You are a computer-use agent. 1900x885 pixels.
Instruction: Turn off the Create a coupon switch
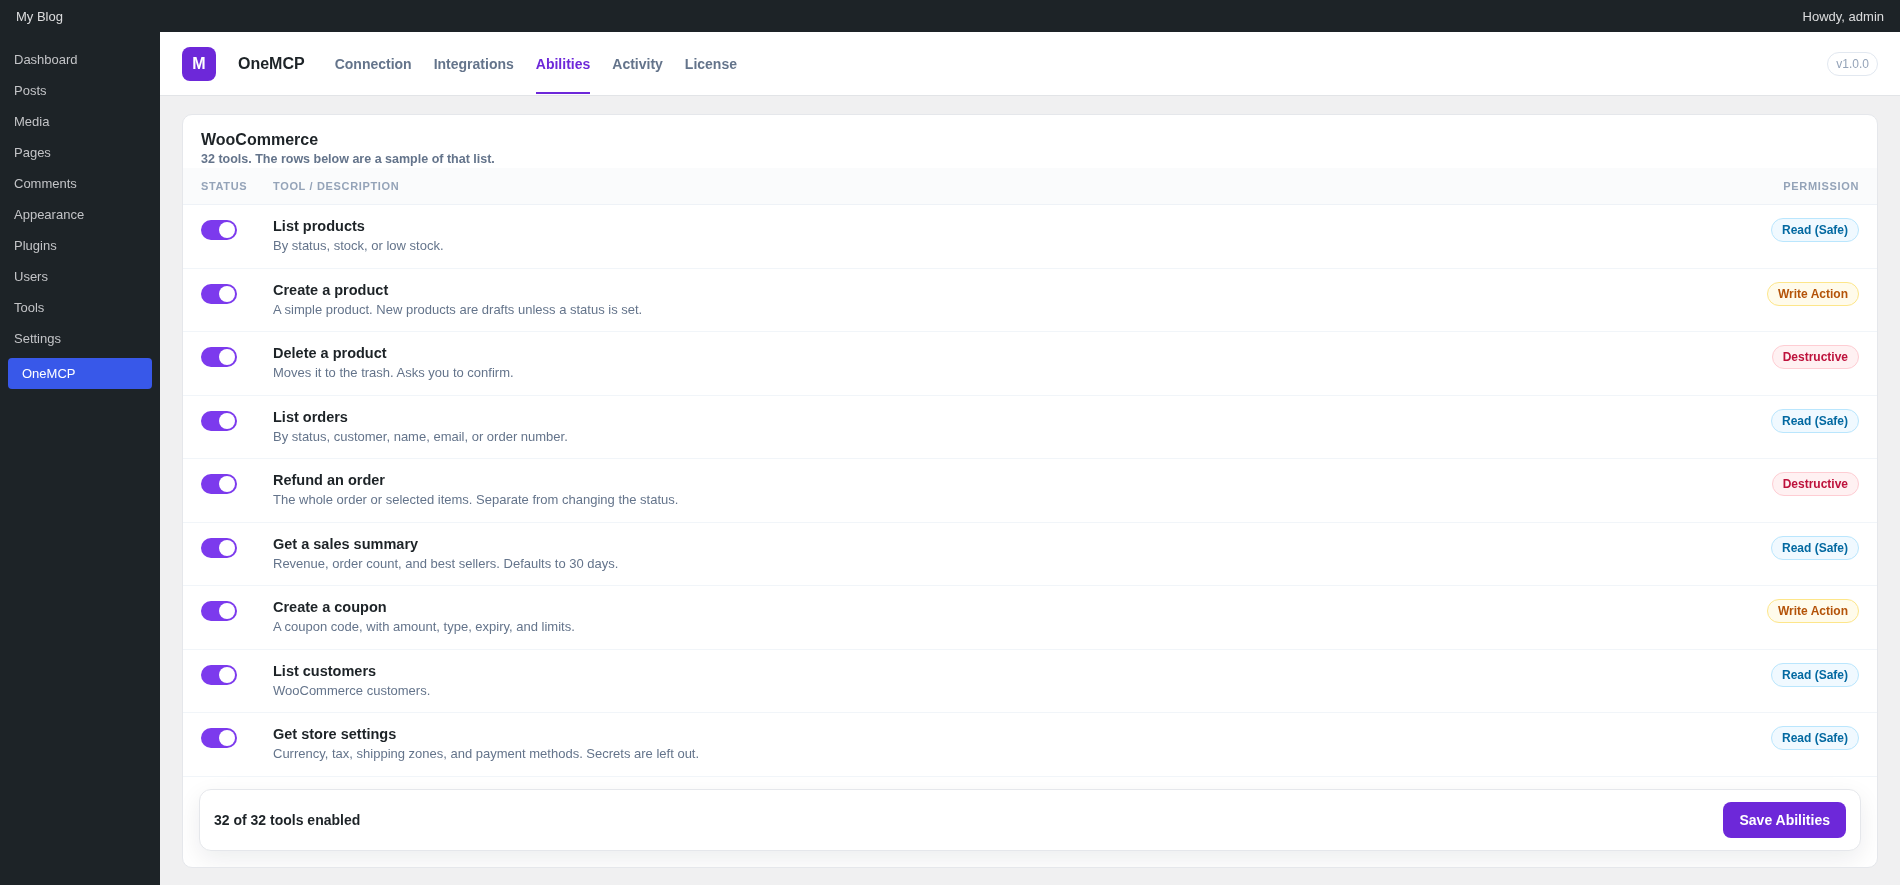pos(219,611)
